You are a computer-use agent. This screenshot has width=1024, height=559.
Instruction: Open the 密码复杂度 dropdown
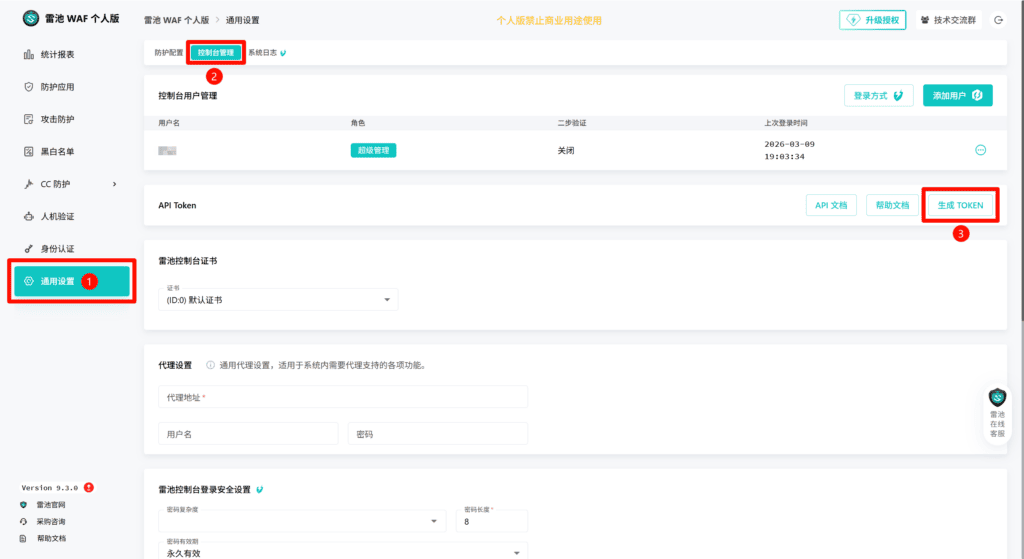pos(302,520)
